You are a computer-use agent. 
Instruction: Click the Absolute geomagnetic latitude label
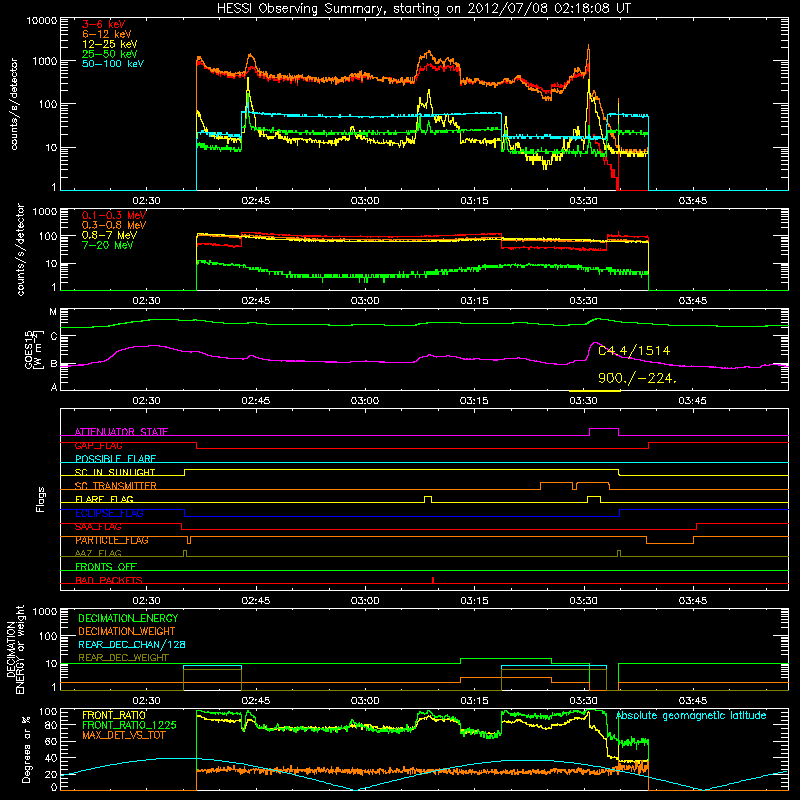tap(691, 715)
